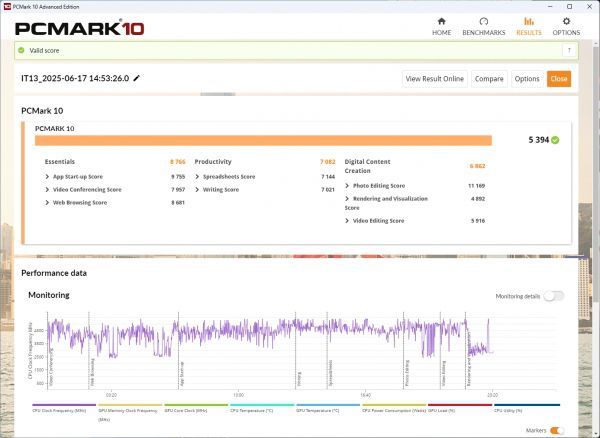Image resolution: width=600 pixels, height=438 pixels.
Task: Click the help question mark in Valid score bar
Action: tap(569, 50)
